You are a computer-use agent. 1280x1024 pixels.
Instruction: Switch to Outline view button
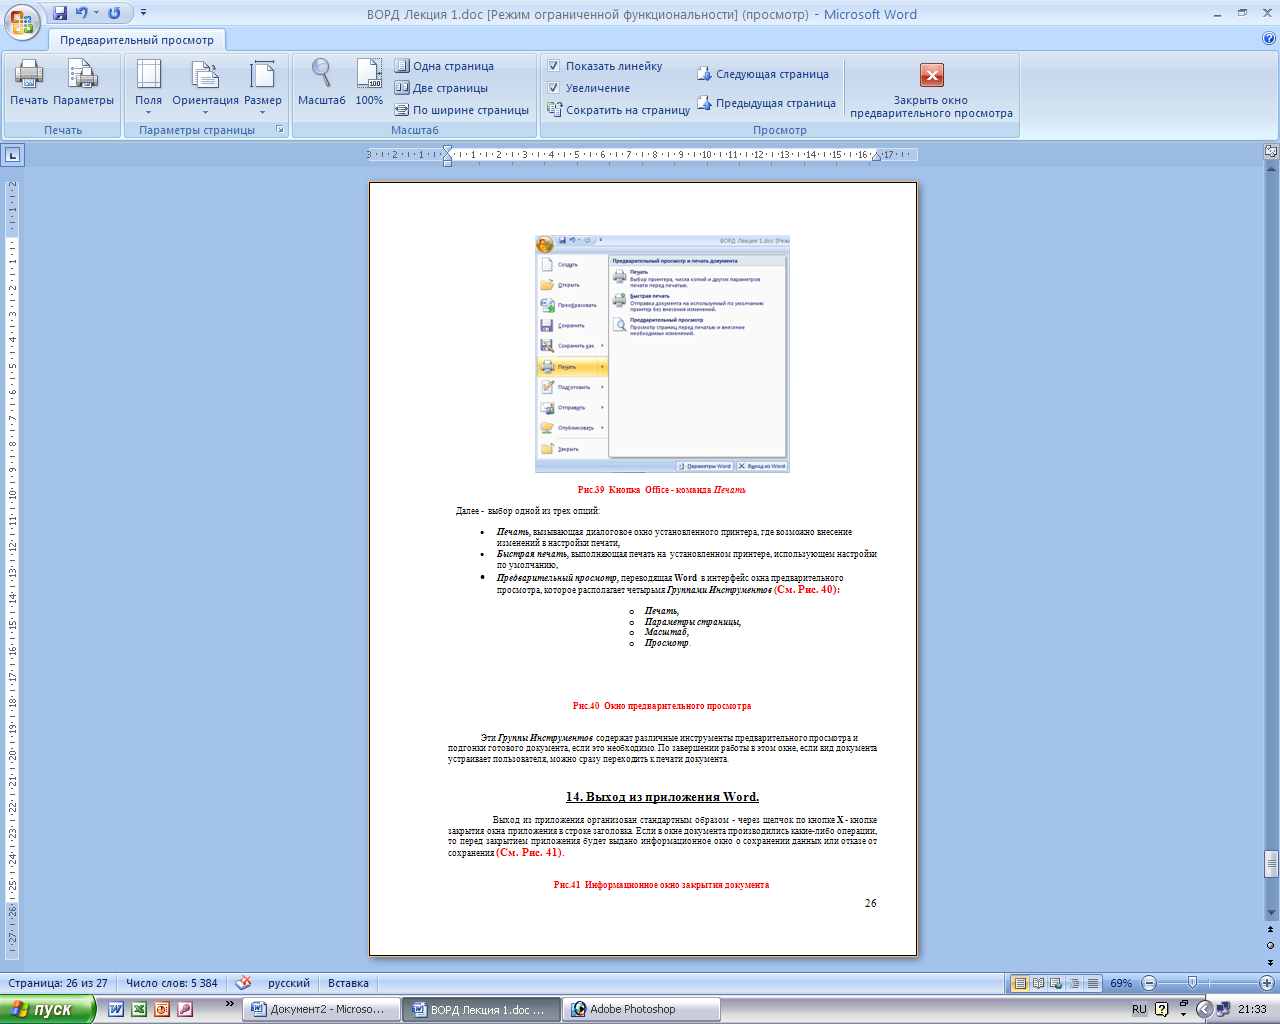(1075, 983)
